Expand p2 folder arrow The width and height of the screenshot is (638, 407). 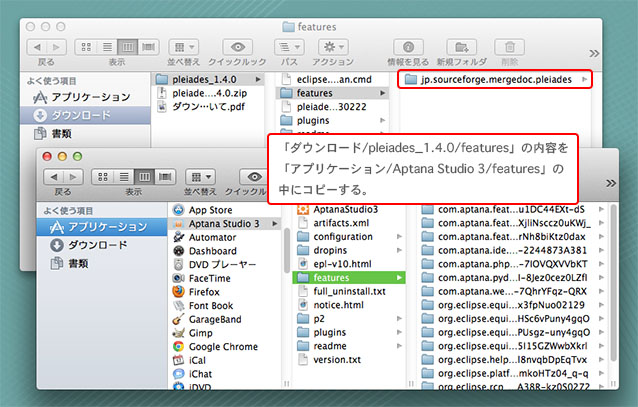[399, 319]
